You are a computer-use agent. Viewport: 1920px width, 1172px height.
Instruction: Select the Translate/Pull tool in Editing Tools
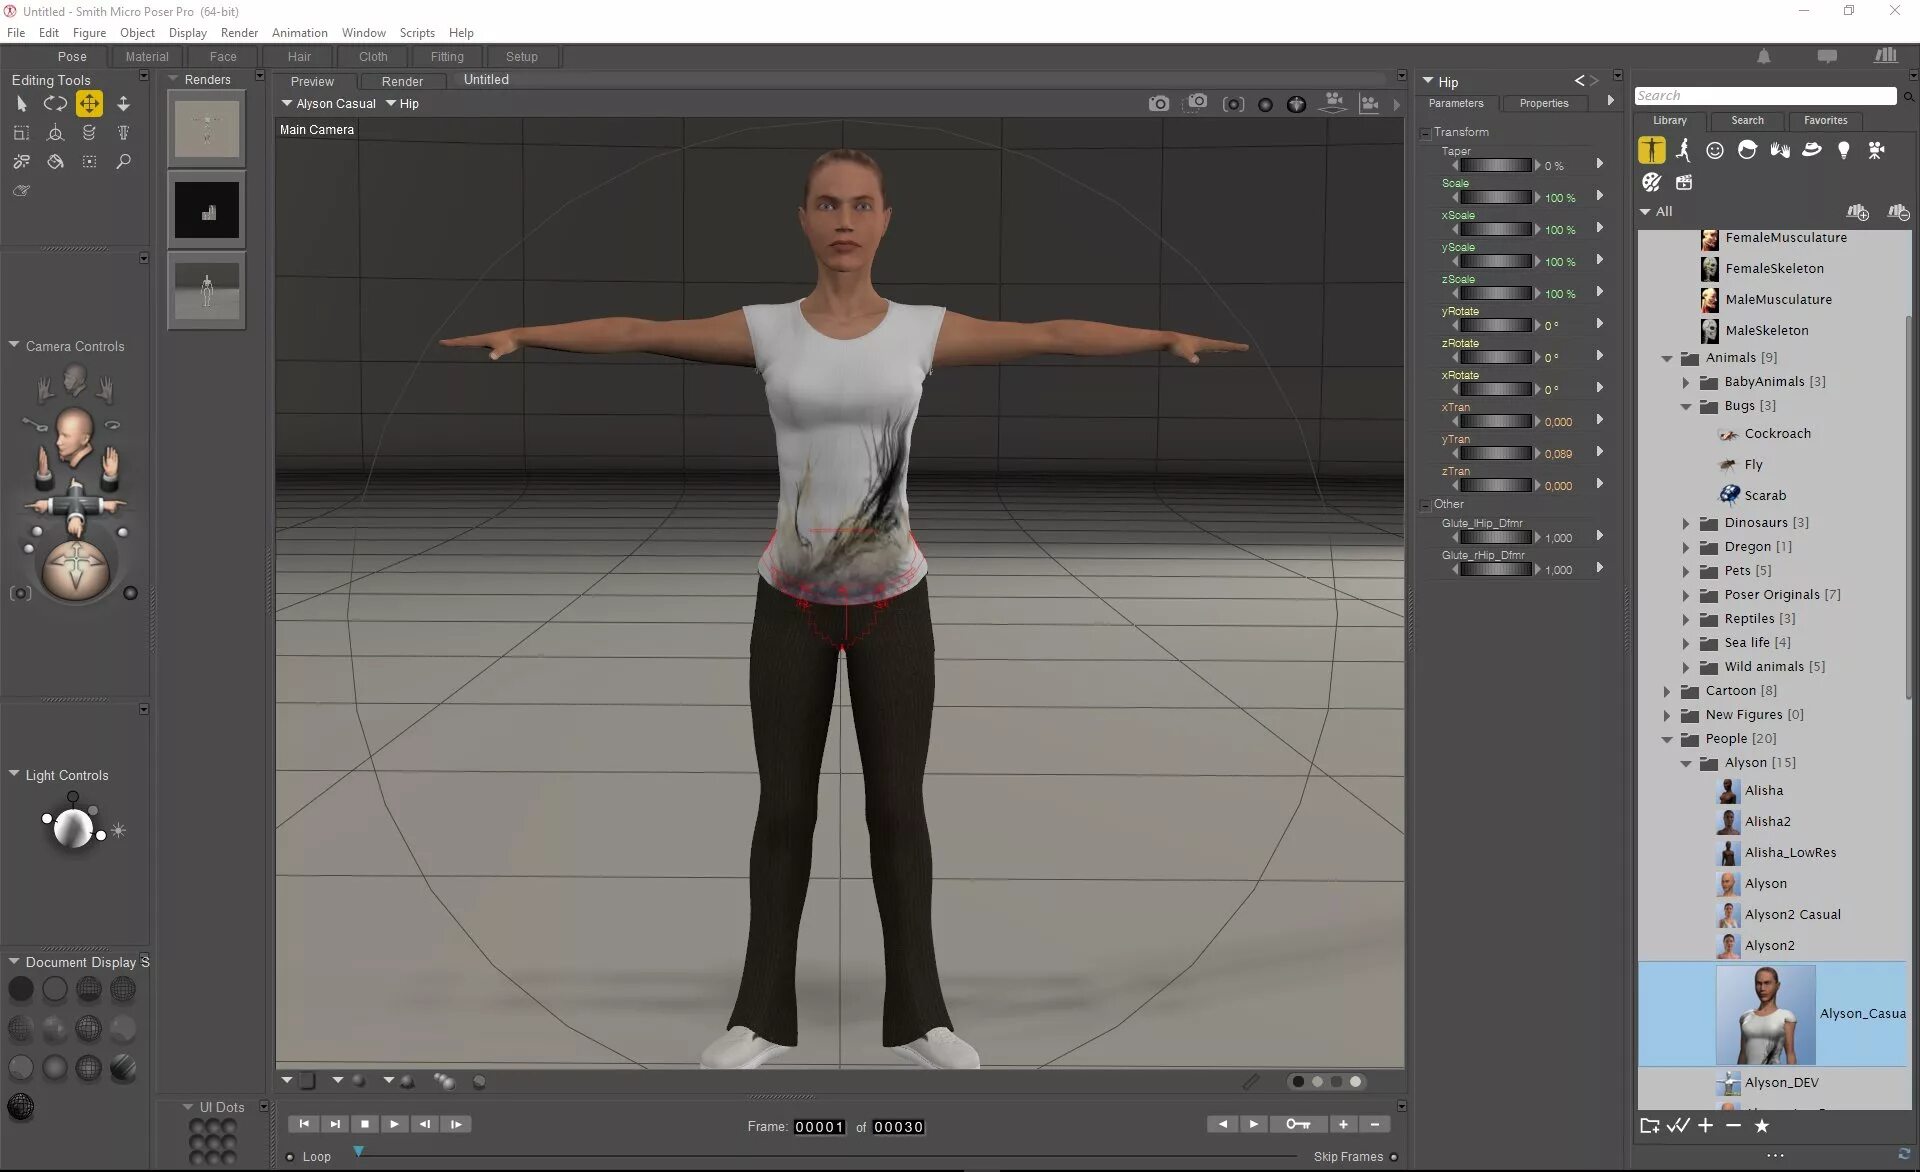[x=89, y=103]
